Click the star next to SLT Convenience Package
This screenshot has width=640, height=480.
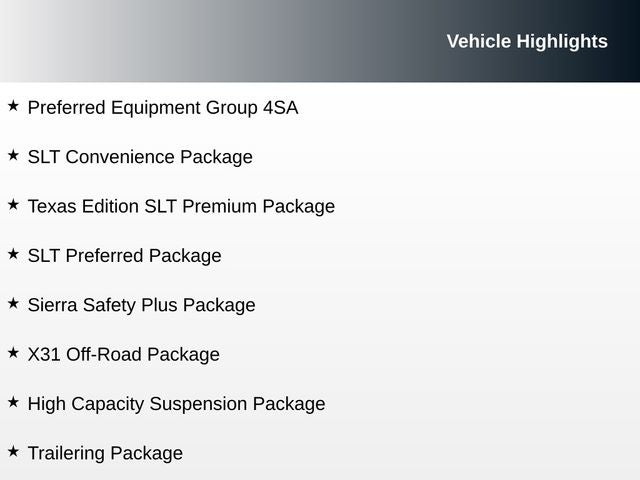point(13,155)
